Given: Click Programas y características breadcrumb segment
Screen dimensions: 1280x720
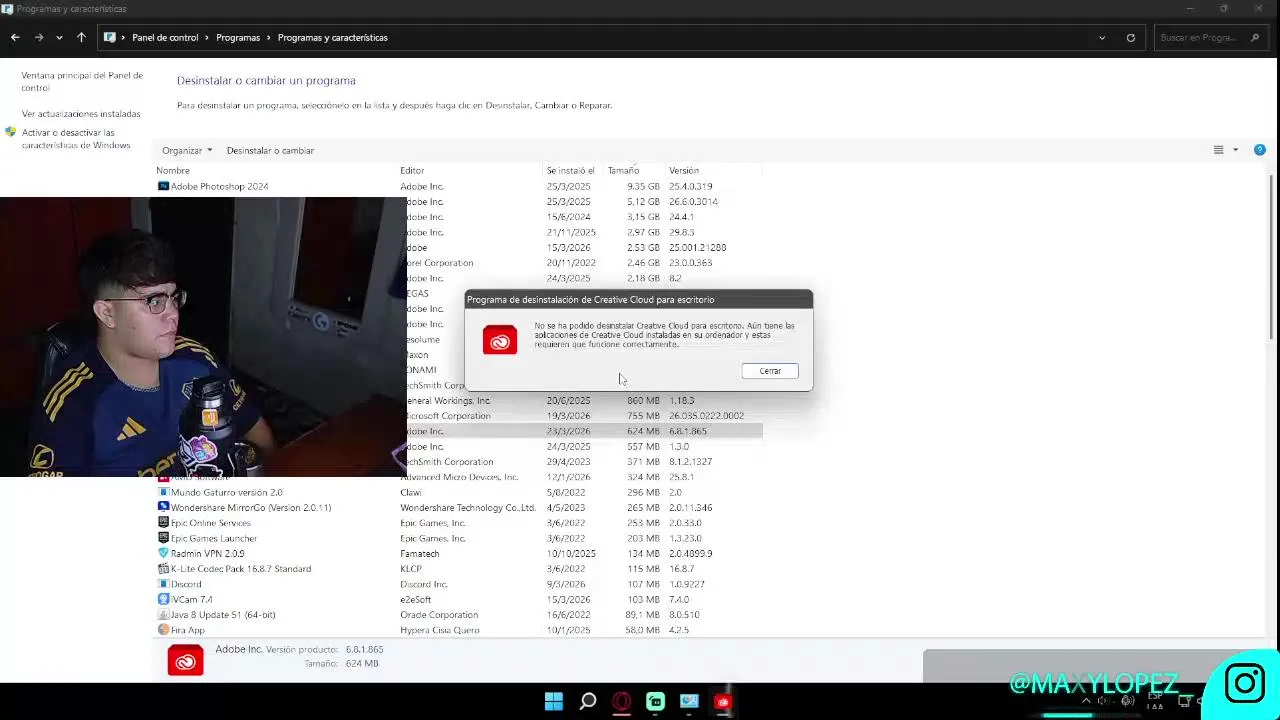Looking at the screenshot, I should click(333, 38).
